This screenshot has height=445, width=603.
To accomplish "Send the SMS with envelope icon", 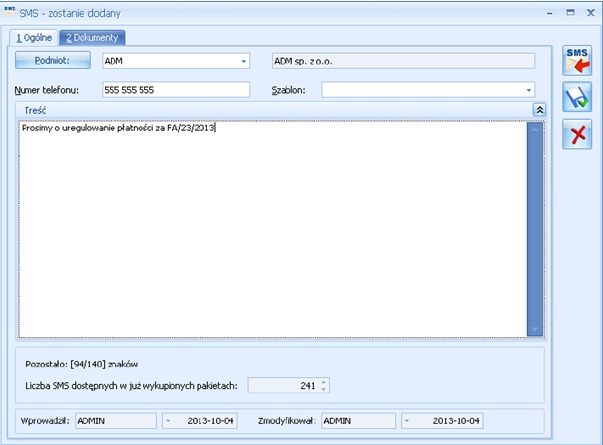I will (577, 60).
